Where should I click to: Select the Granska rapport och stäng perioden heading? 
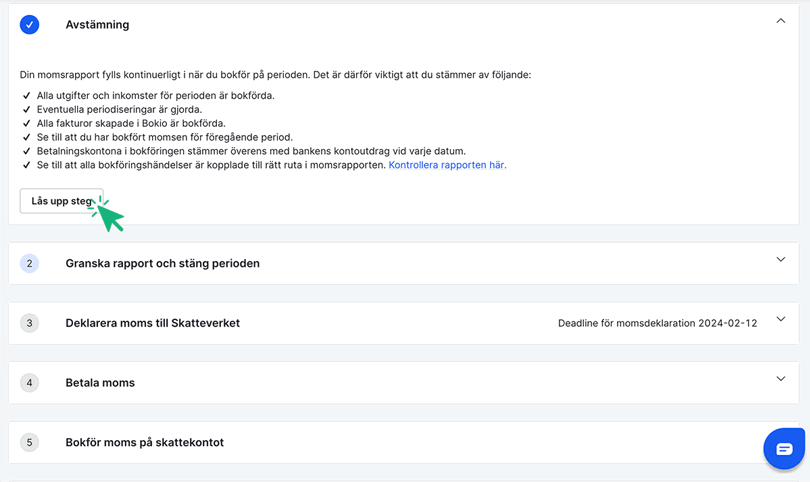pyautogui.click(x=162, y=264)
